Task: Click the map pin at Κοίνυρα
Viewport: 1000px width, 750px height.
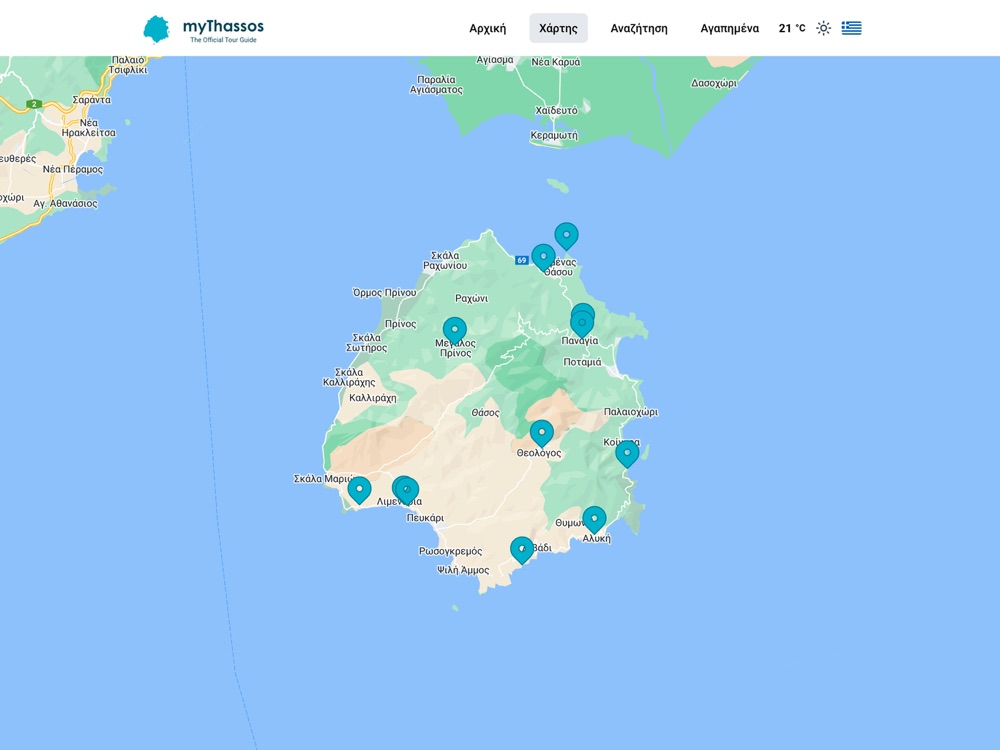Action: tap(626, 453)
